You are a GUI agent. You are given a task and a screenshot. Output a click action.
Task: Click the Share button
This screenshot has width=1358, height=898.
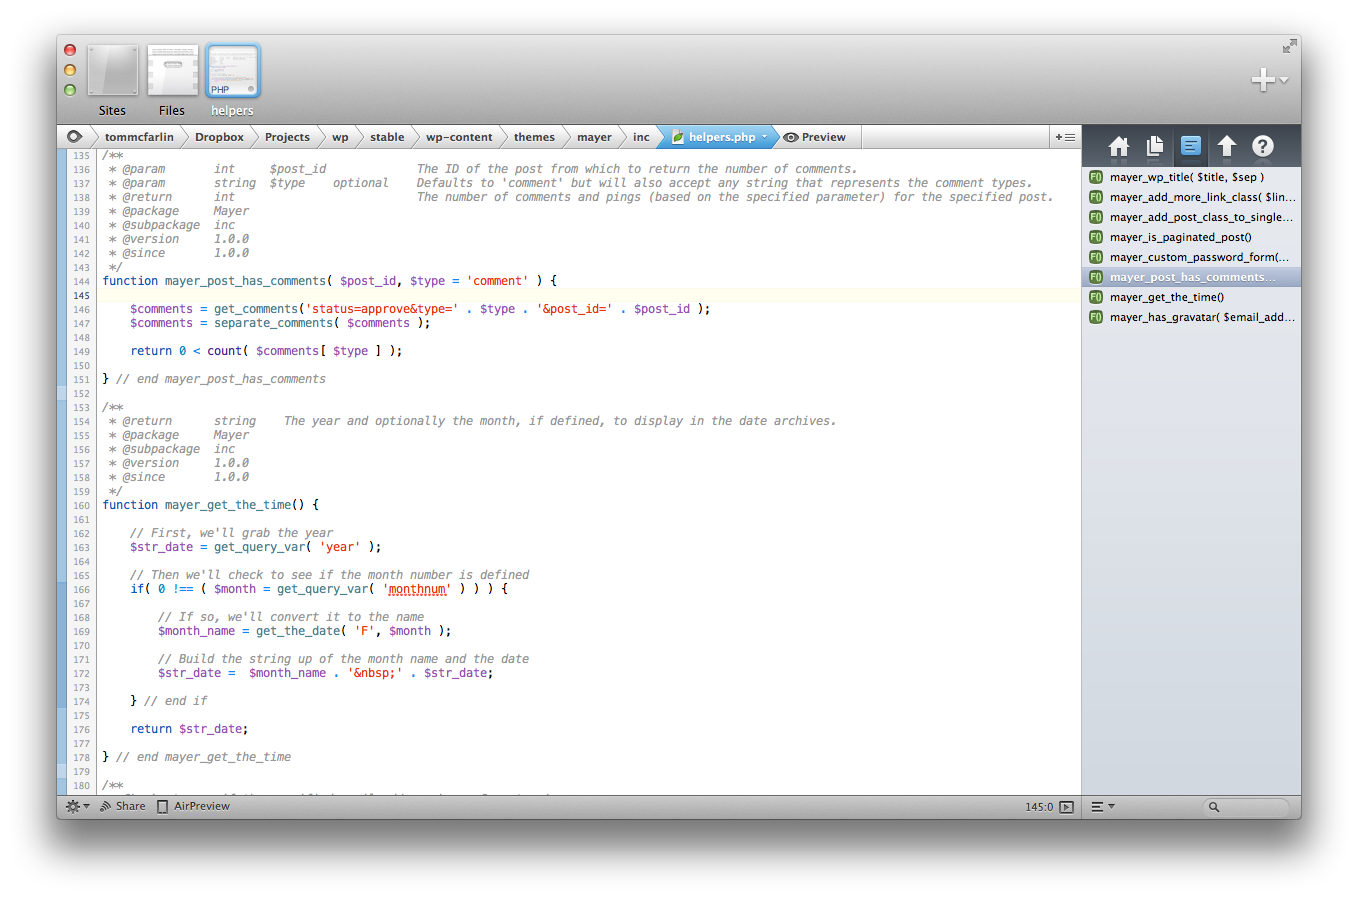[122, 806]
